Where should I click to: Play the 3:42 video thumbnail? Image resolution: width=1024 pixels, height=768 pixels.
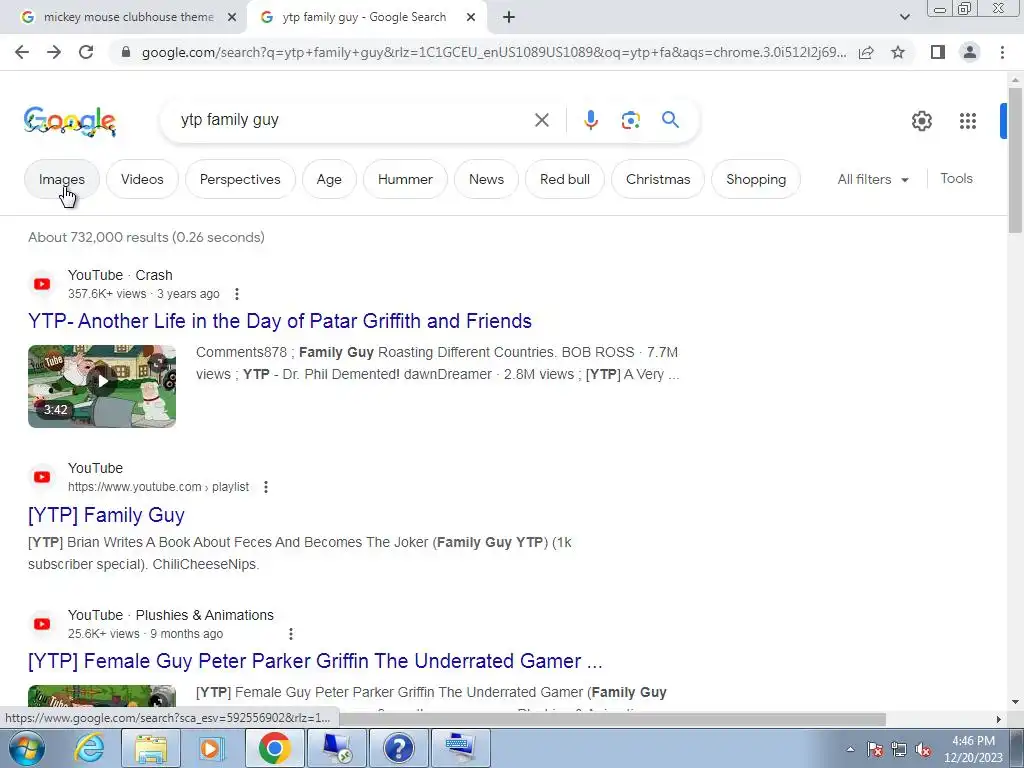point(102,386)
